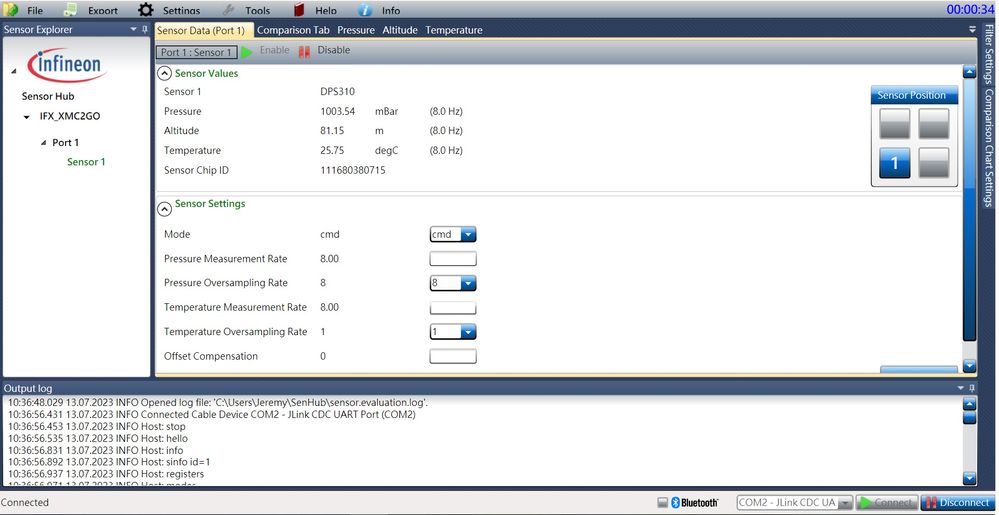Pin the Sensor Explorer panel
The width and height of the screenshot is (999, 515).
tap(145, 30)
